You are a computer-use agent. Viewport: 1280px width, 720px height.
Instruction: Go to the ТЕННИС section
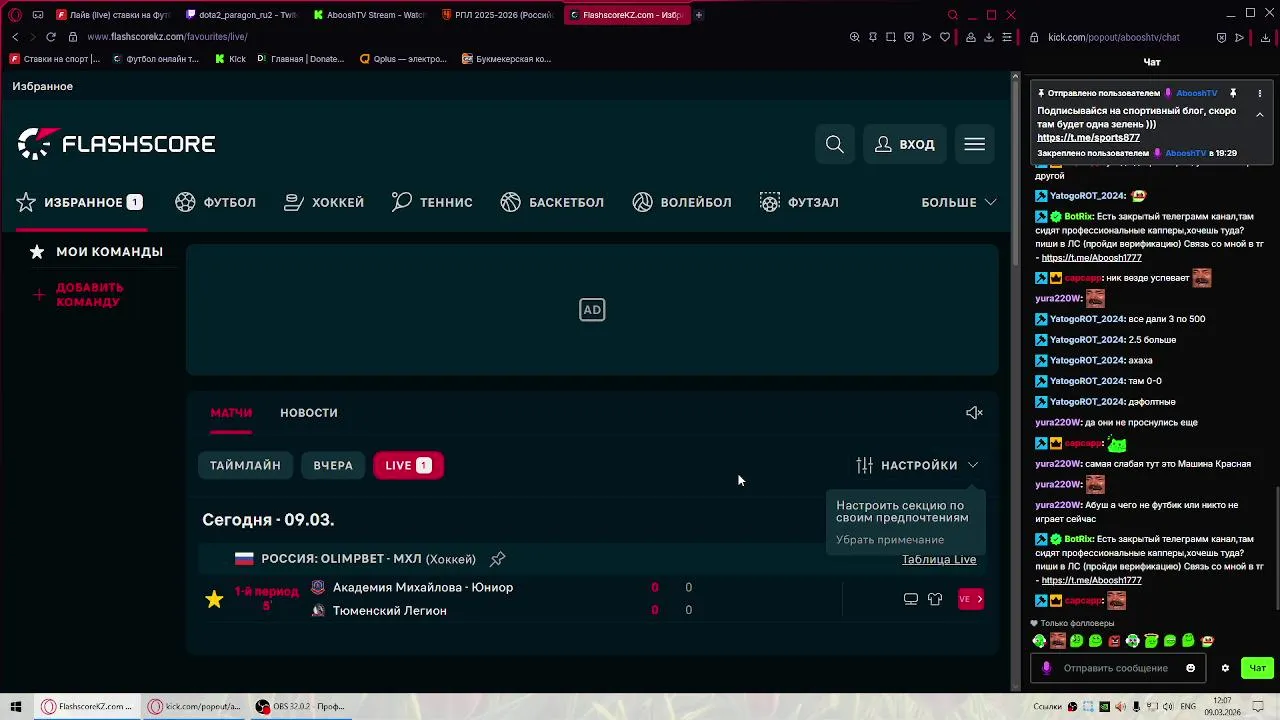coord(432,202)
